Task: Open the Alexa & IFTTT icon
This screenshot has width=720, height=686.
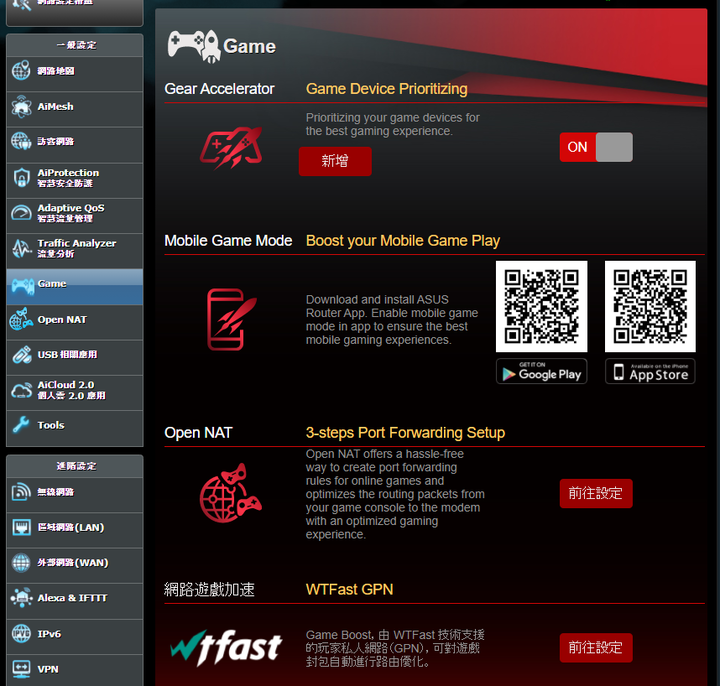Action: (x=21, y=598)
